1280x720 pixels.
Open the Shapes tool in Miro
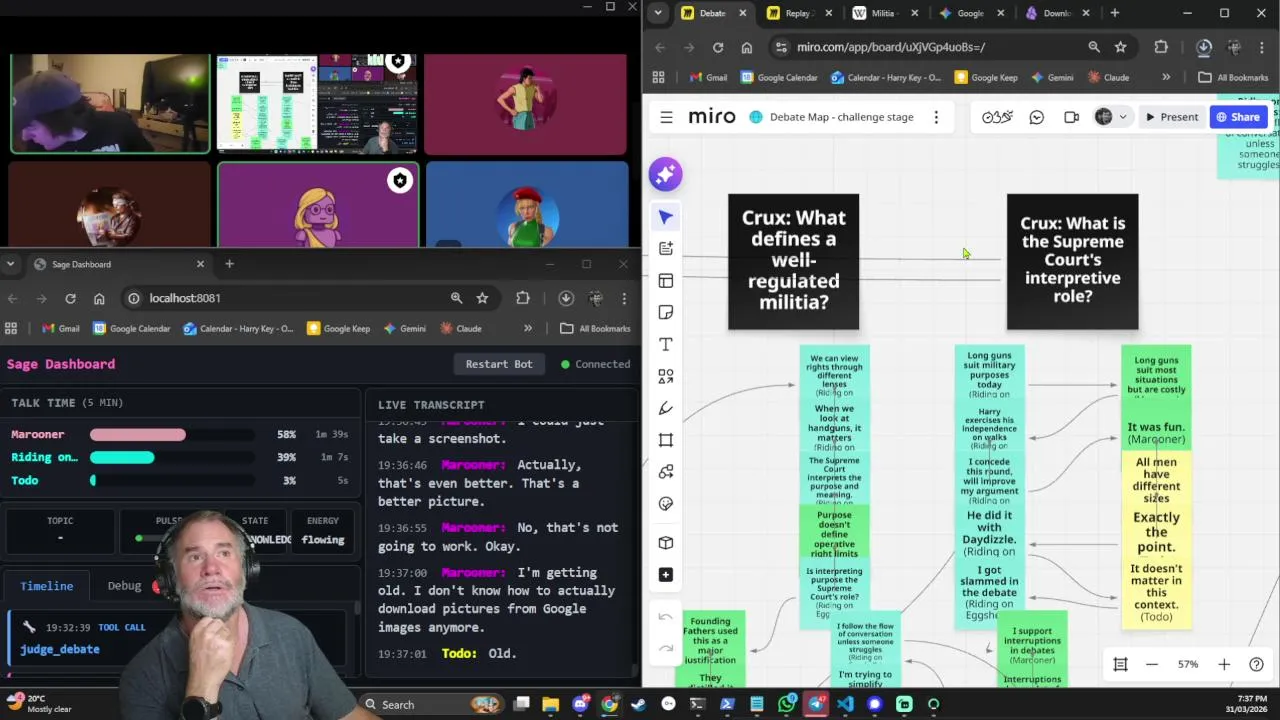[666, 377]
